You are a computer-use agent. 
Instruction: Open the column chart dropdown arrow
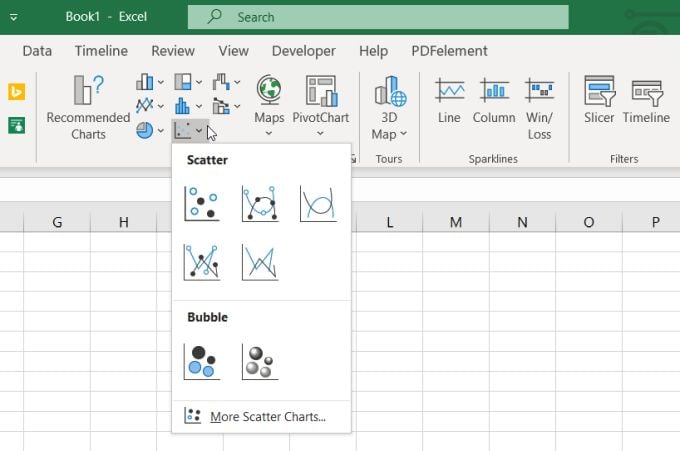(x=160, y=82)
